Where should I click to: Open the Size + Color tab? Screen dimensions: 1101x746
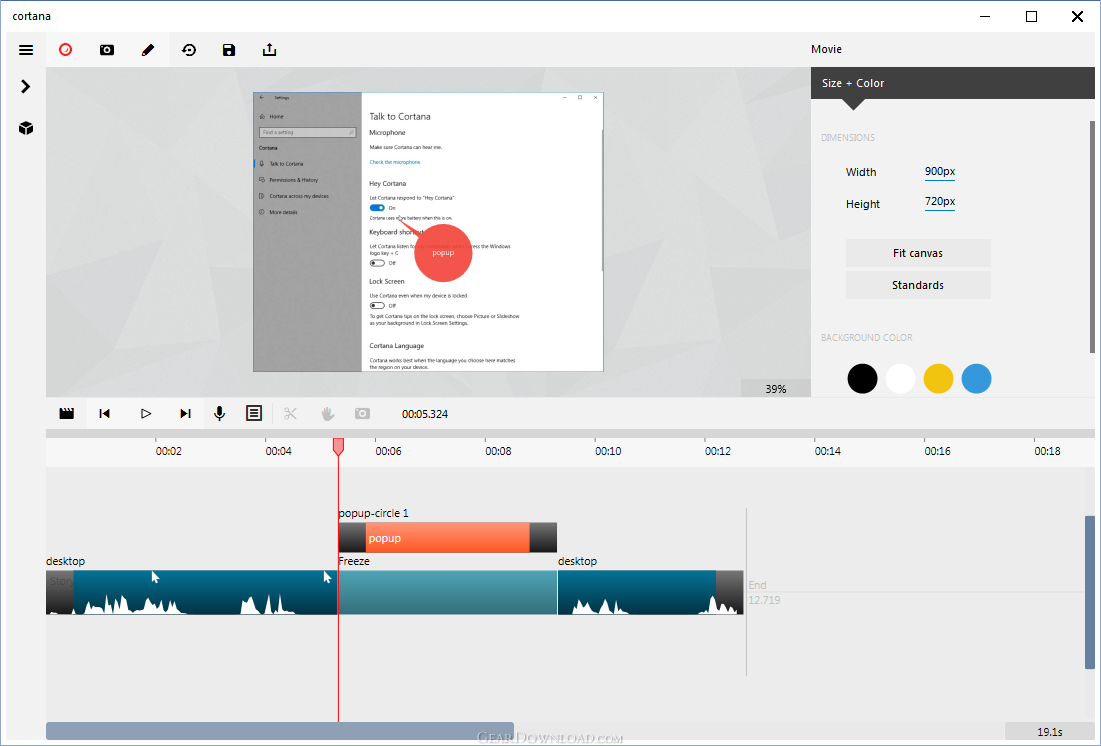pos(952,83)
